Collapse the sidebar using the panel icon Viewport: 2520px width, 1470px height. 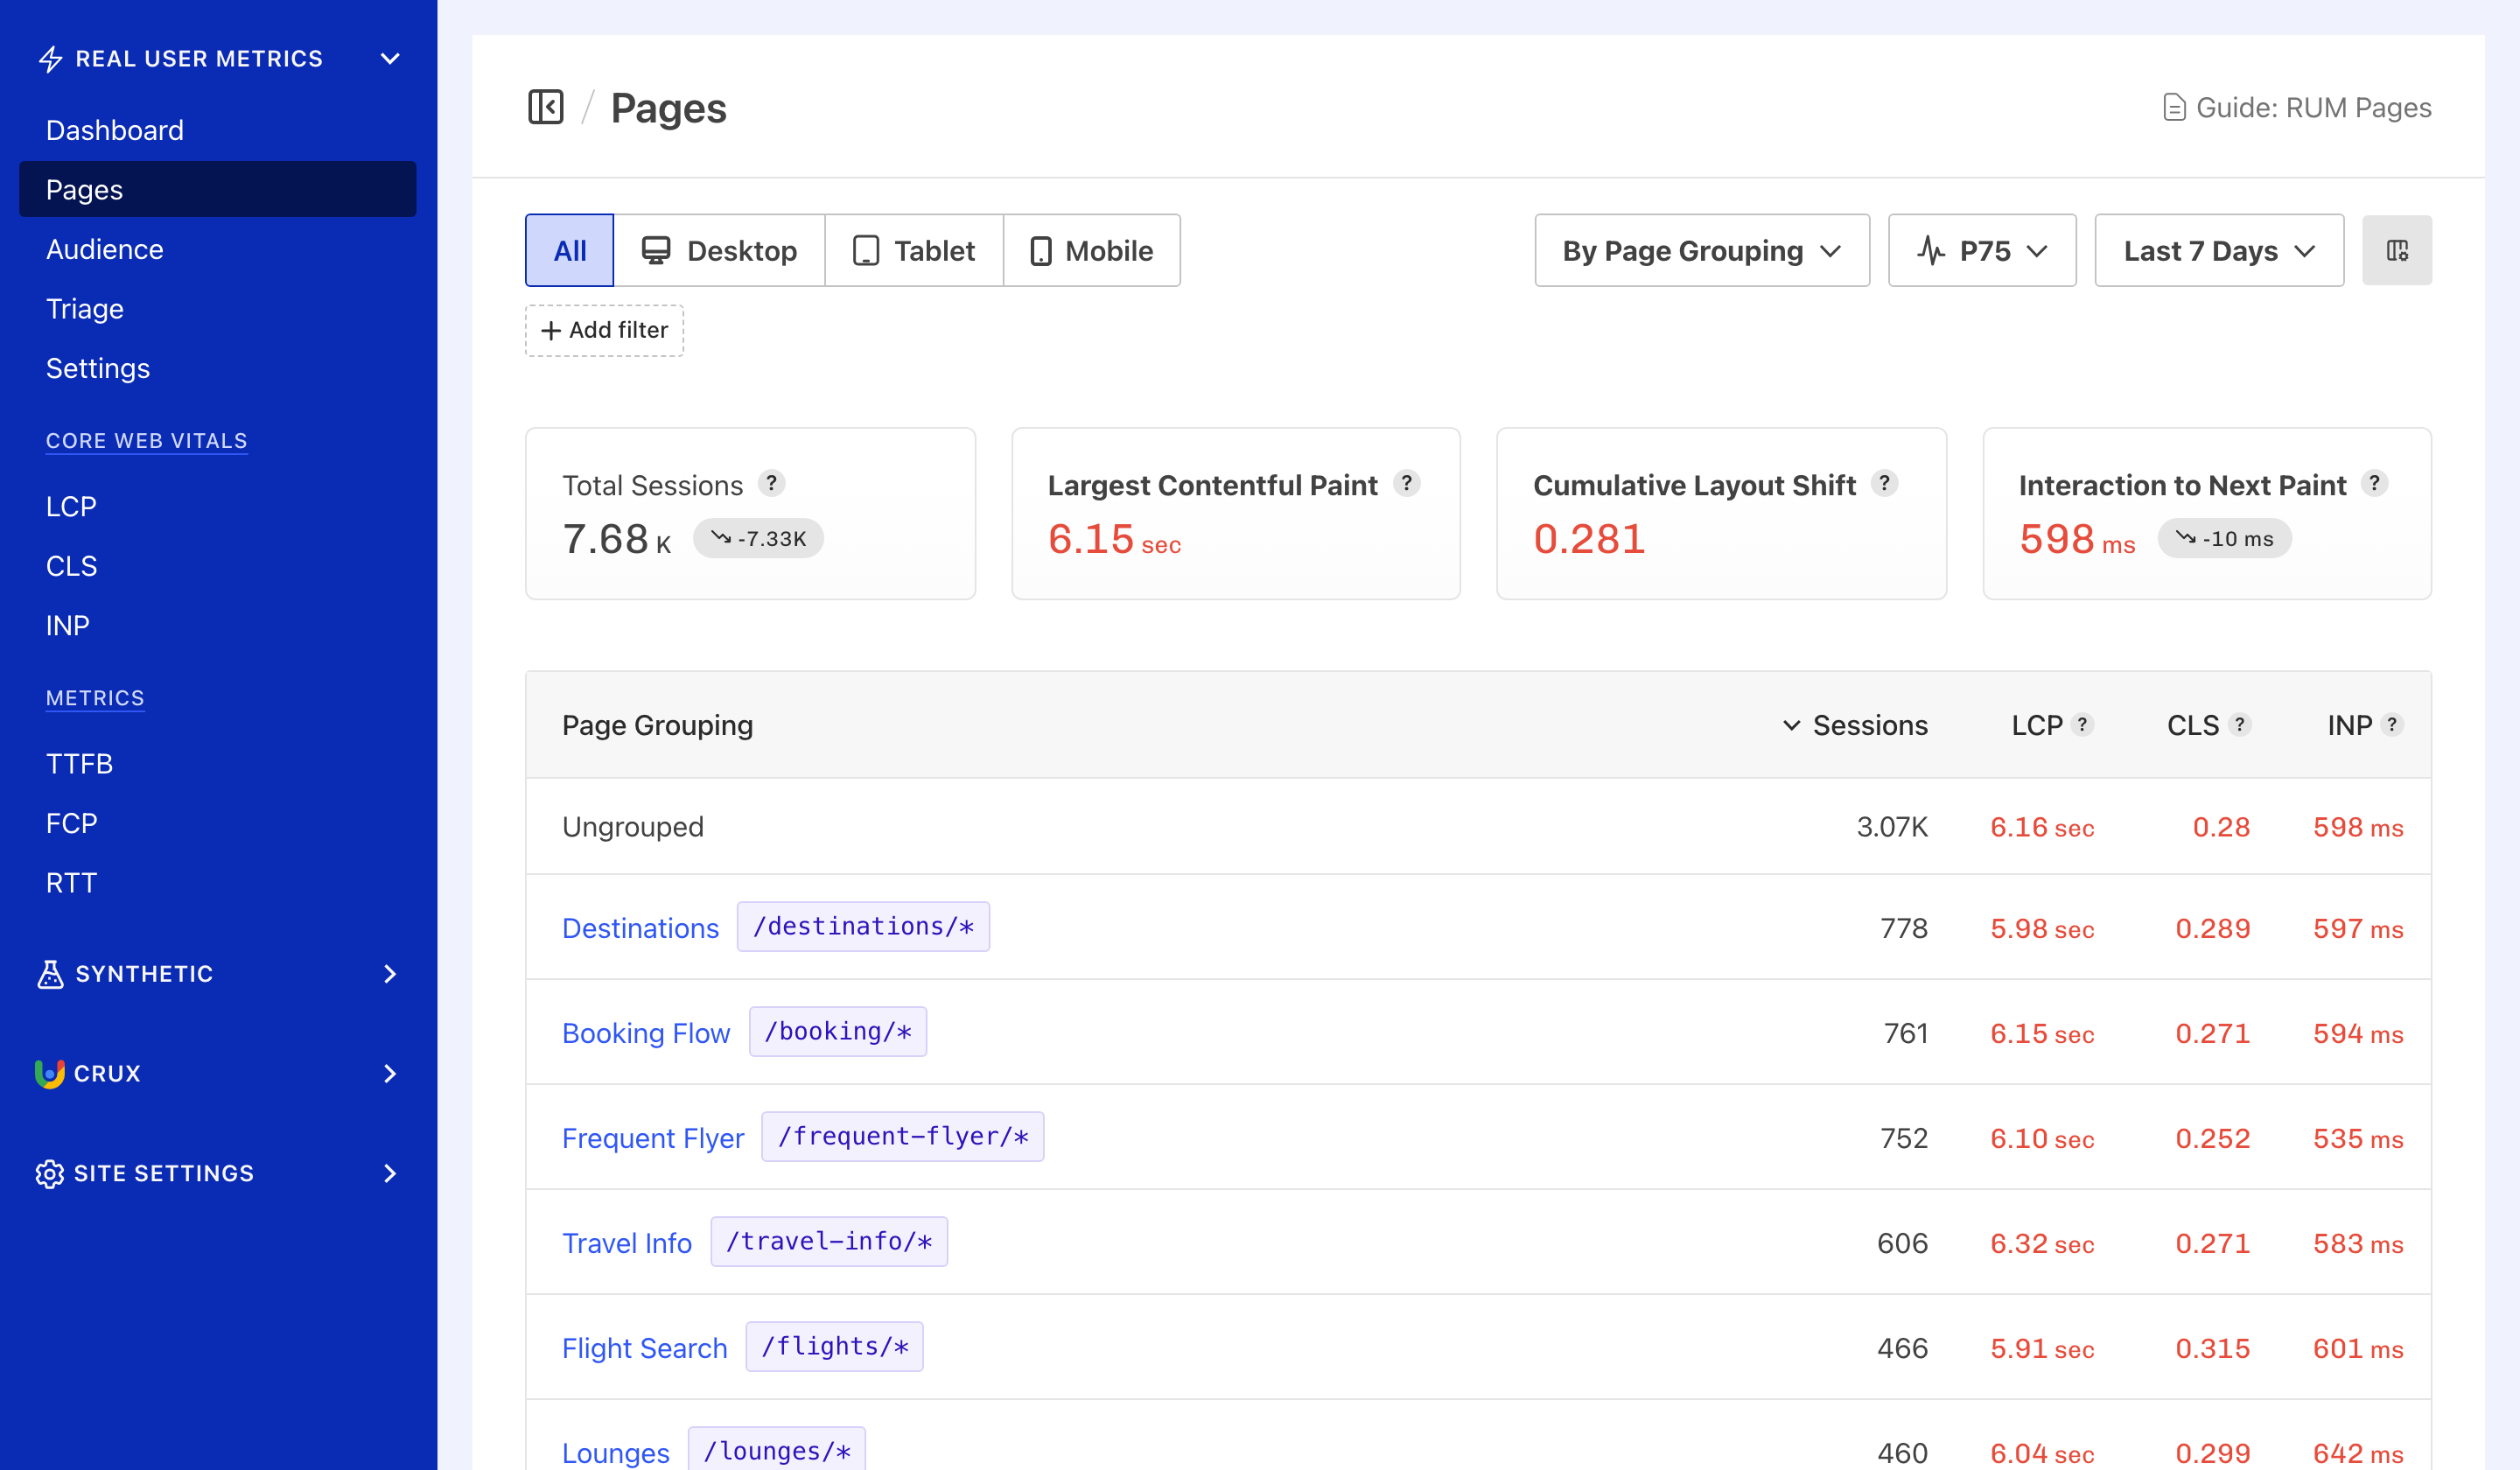546,107
